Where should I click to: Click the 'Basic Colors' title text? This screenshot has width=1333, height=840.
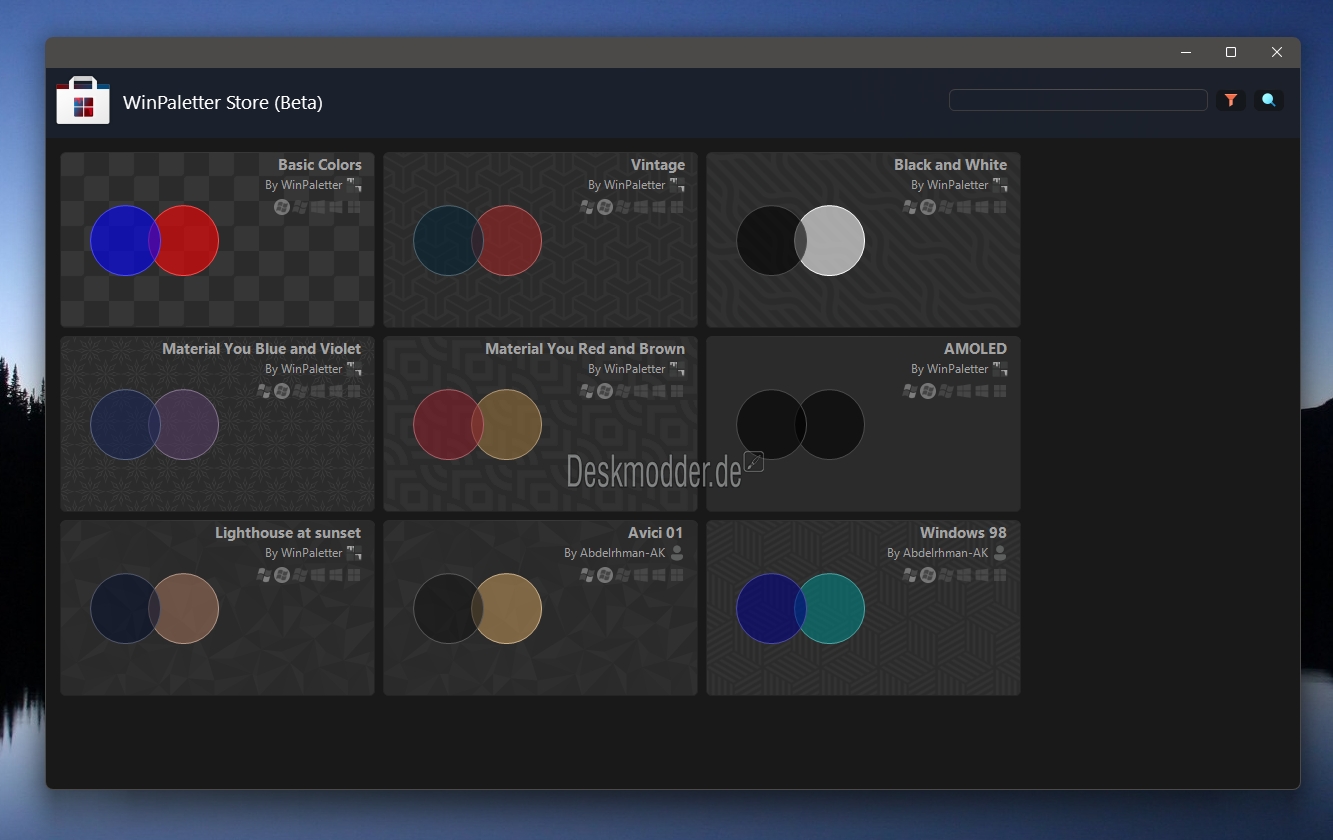[x=320, y=165]
